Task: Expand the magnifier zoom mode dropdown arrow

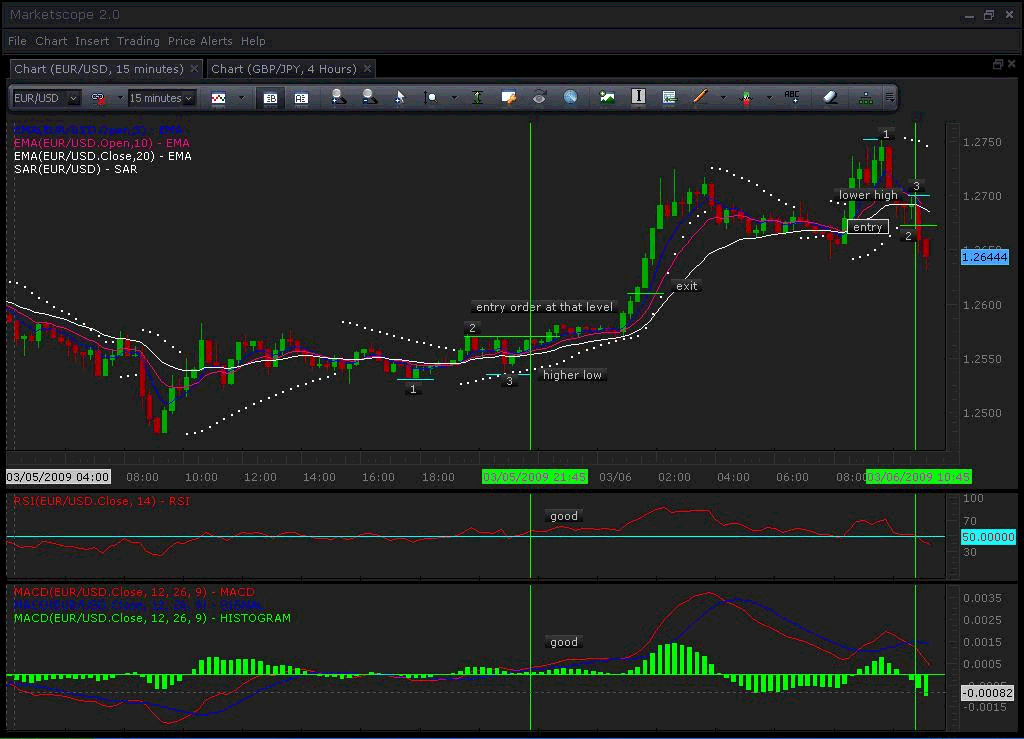Action: click(x=453, y=98)
